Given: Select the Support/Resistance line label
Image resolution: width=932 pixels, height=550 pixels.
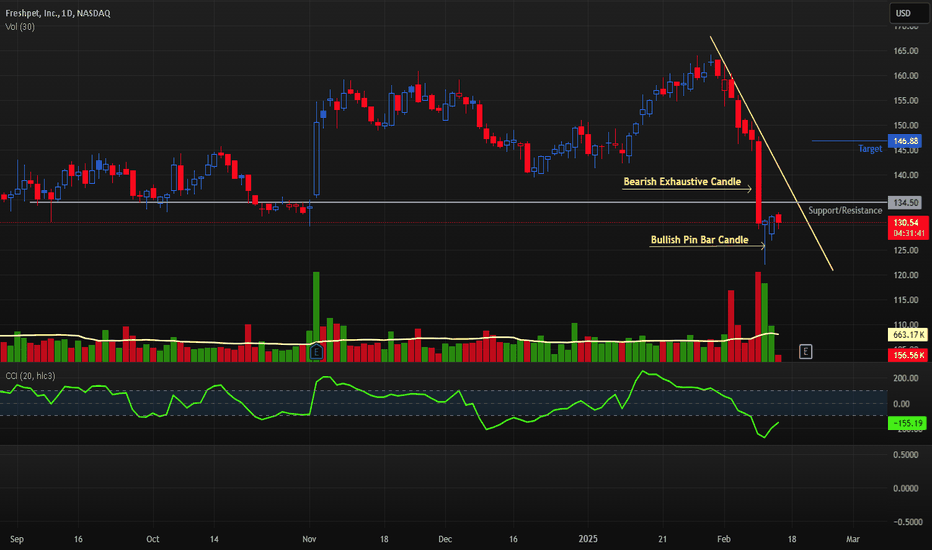Looking at the screenshot, I should 845,210.
